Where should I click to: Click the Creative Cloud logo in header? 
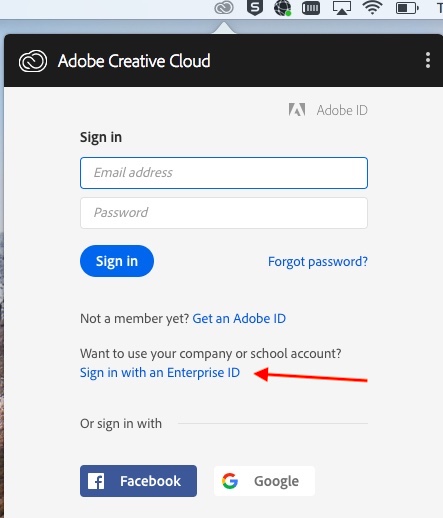click(x=33, y=61)
